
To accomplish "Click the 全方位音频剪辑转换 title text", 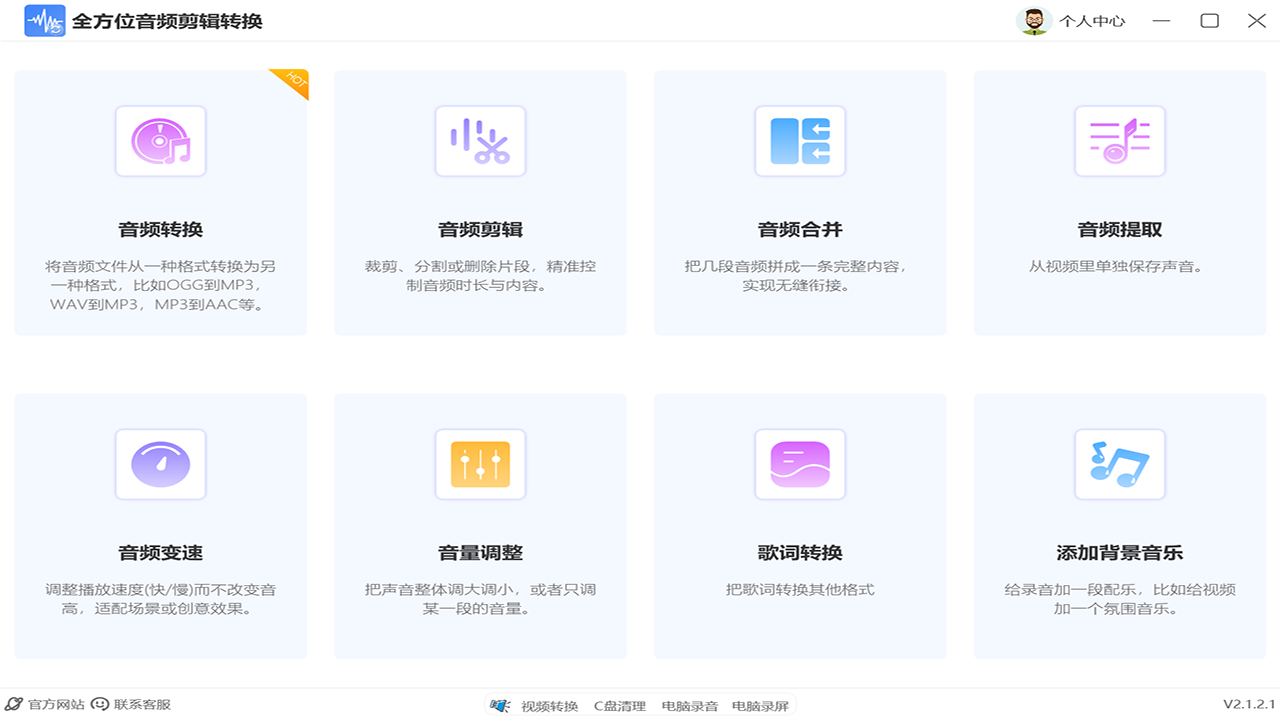I will click(x=166, y=19).
